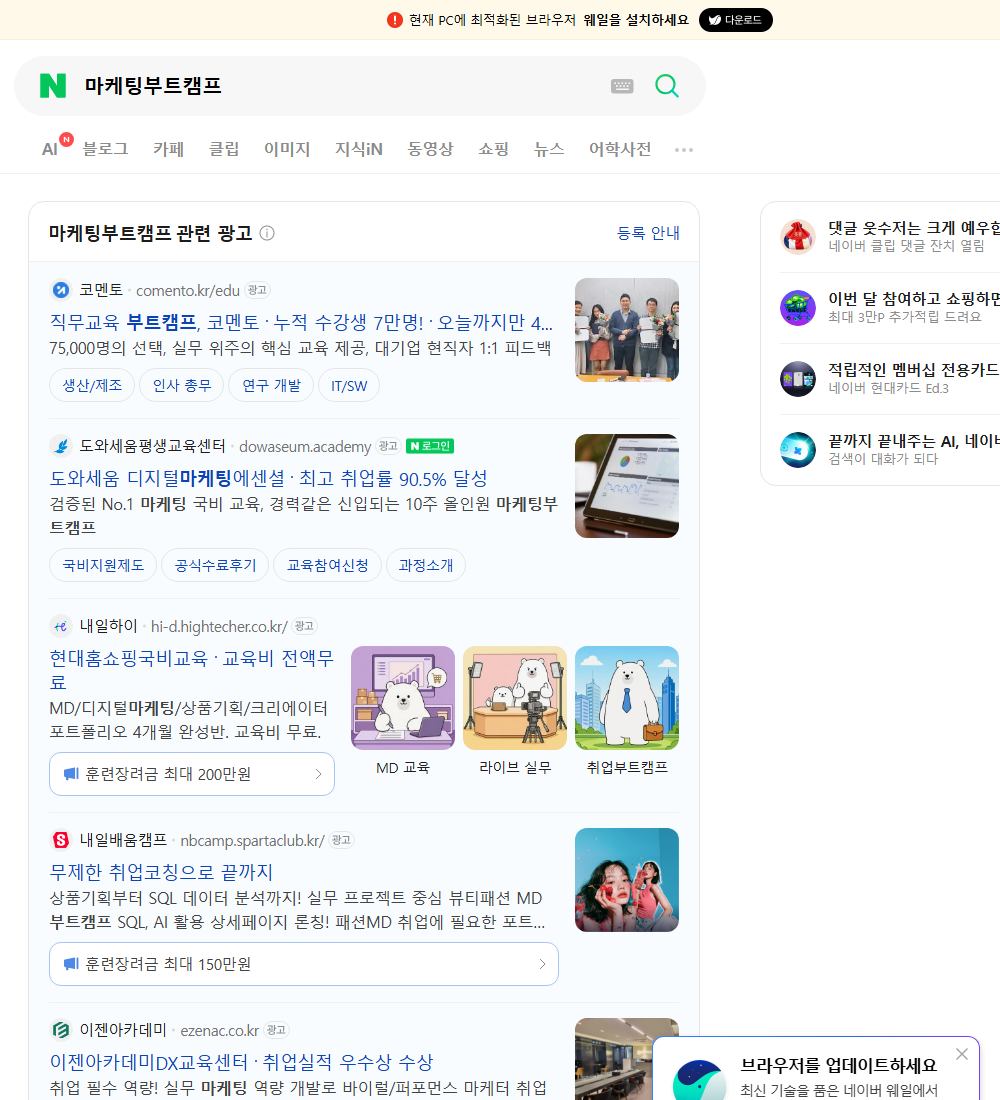Open the hi-d.hightecher.co.kr URL link
Screen dimensions: 1000x1100
click(x=219, y=626)
